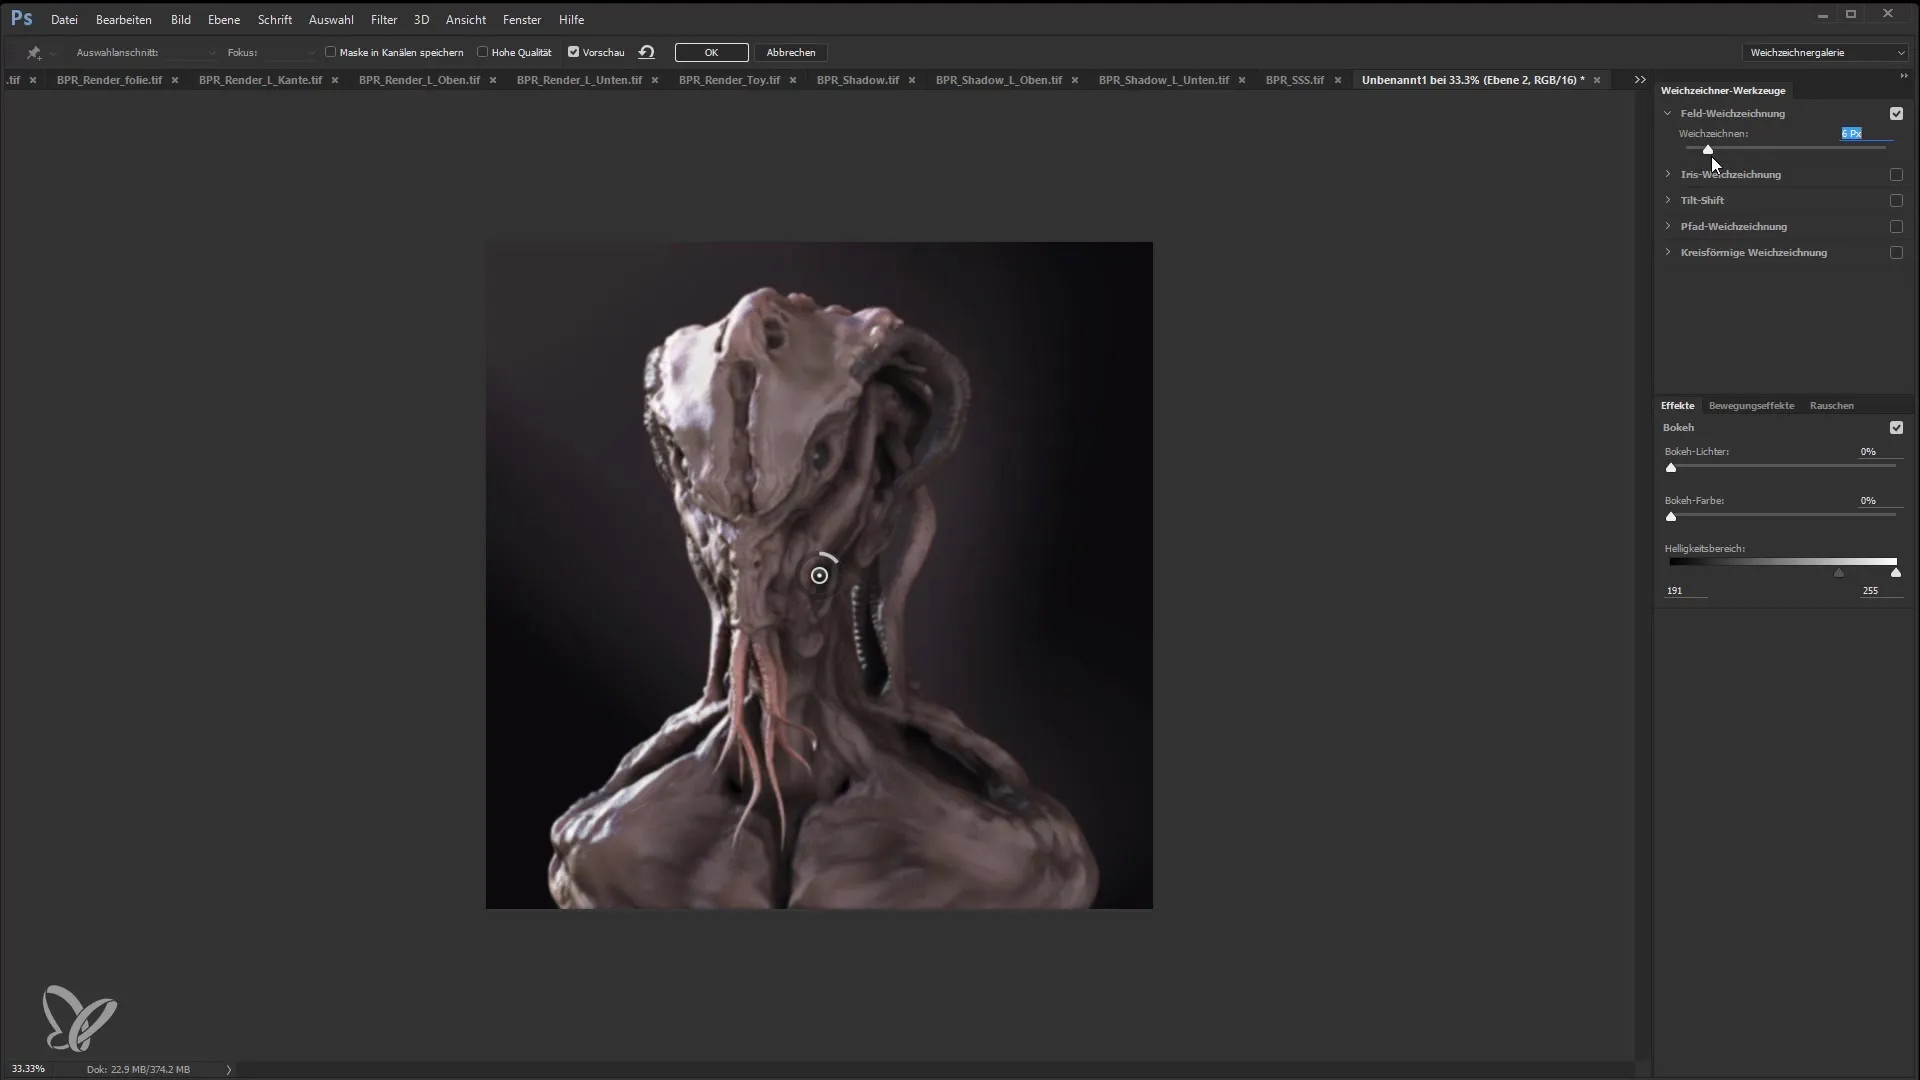Image resolution: width=1920 pixels, height=1080 pixels.
Task: Close the BPR_SSS.tif tab
Action: pos(1337,80)
